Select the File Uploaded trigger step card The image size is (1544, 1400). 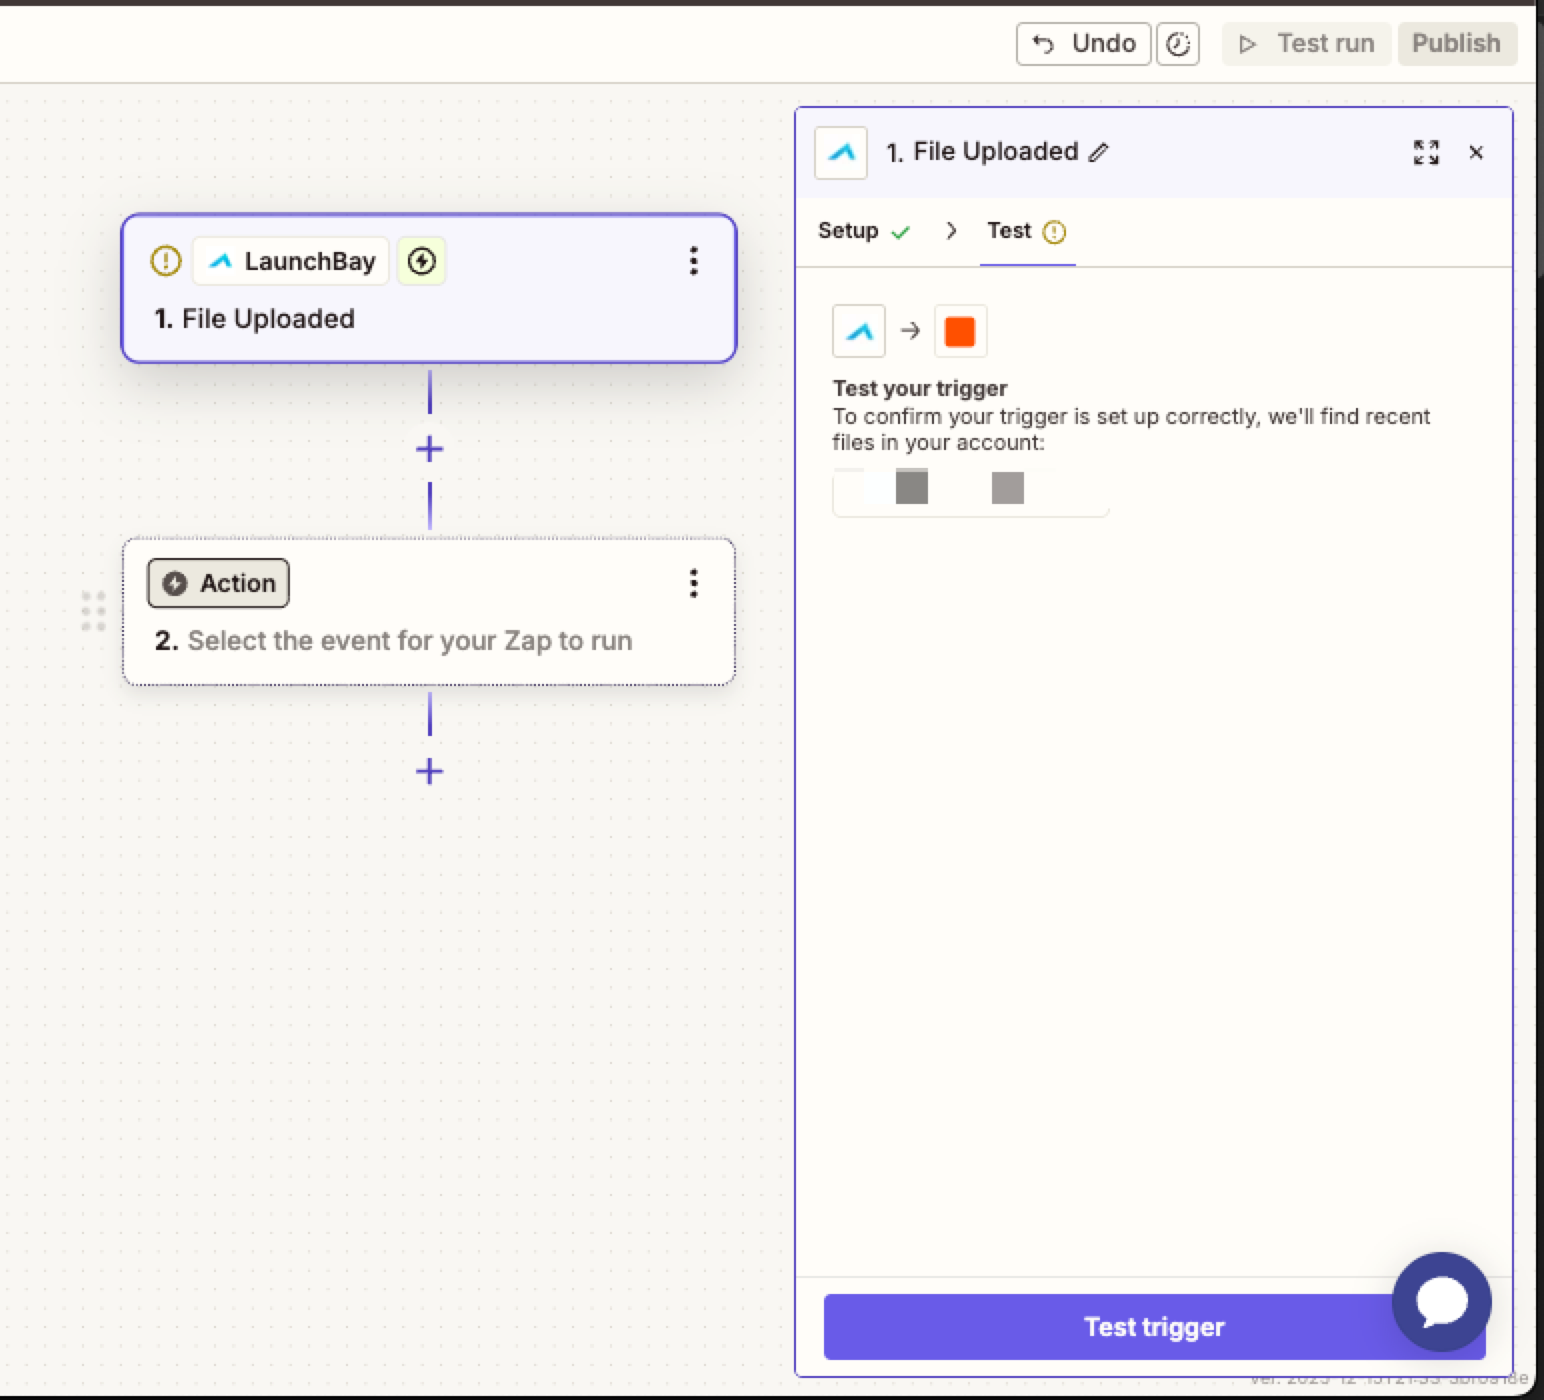tap(429, 288)
